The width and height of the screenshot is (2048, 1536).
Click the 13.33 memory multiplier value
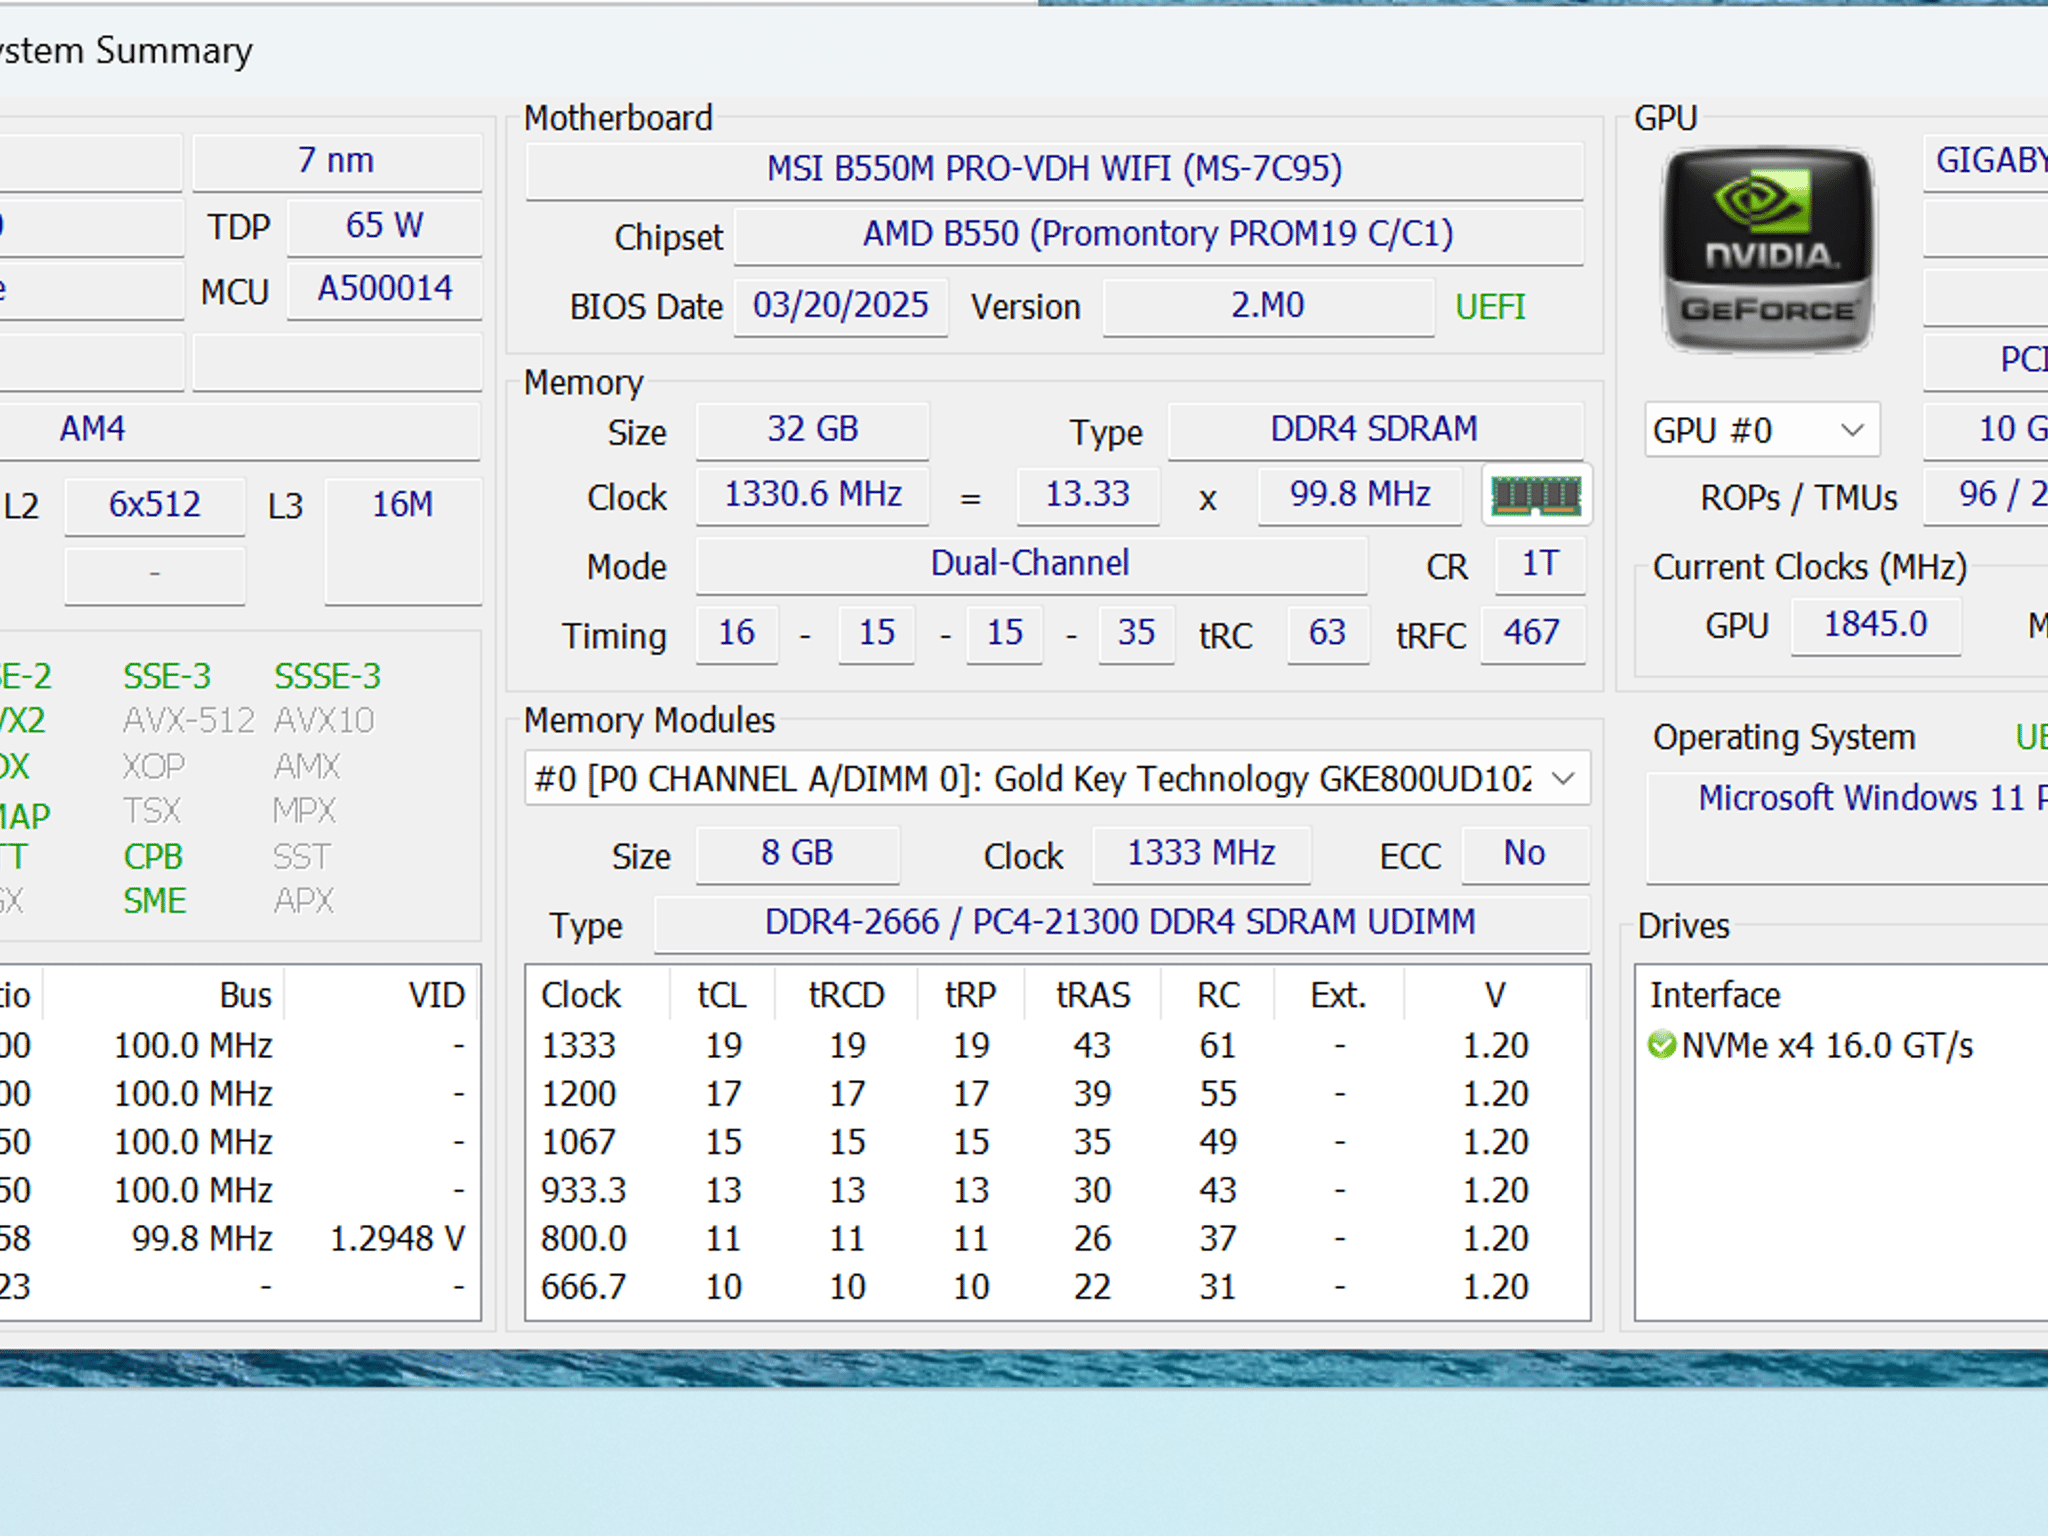click(x=1088, y=495)
